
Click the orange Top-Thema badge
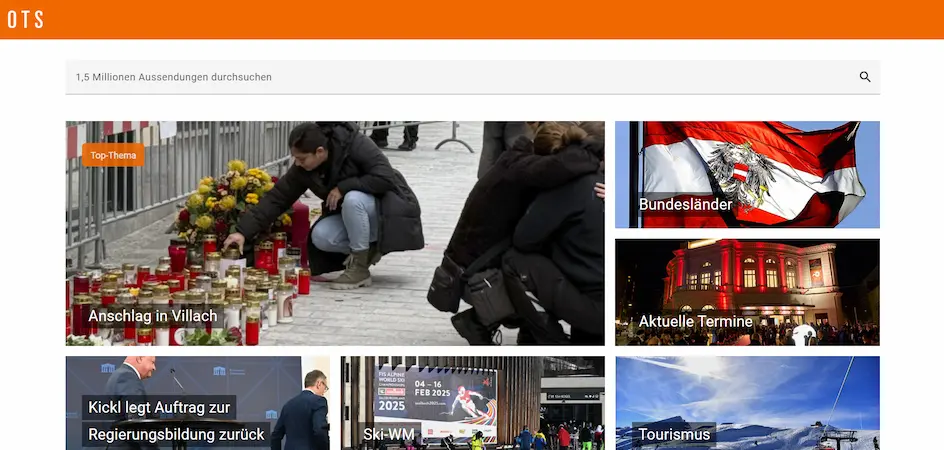point(113,155)
